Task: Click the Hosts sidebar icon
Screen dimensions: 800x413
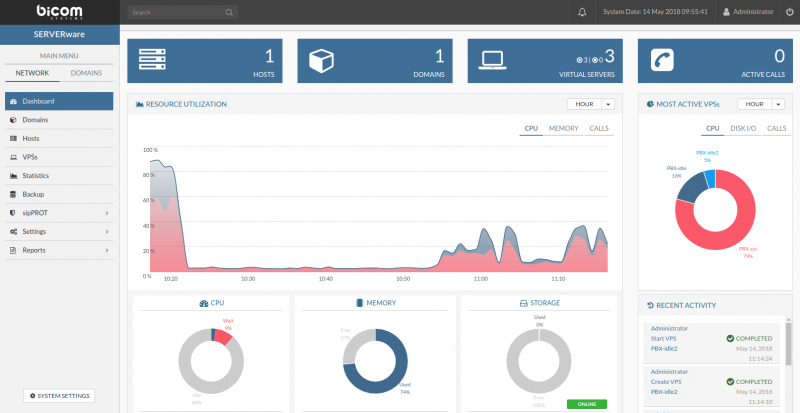Action: 13,138
